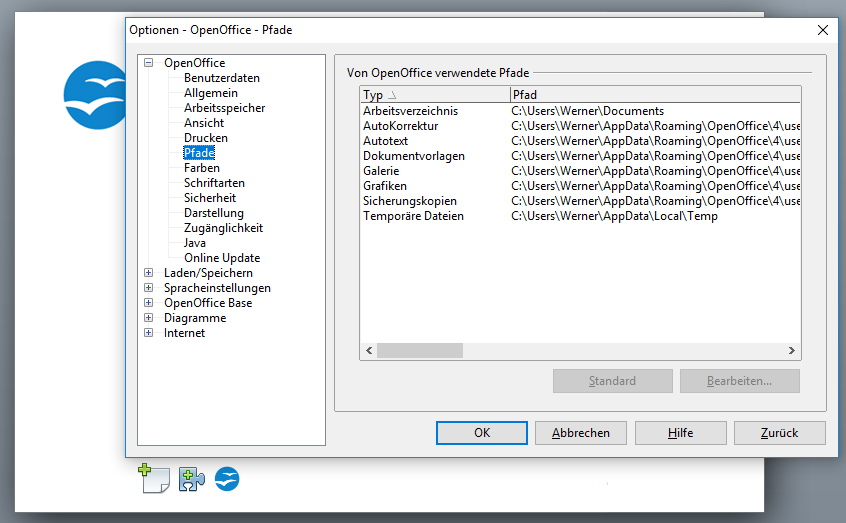Screen dimensions: 846x523
Task: Select the Temporäre Dateien path row
Action: (x=413, y=216)
